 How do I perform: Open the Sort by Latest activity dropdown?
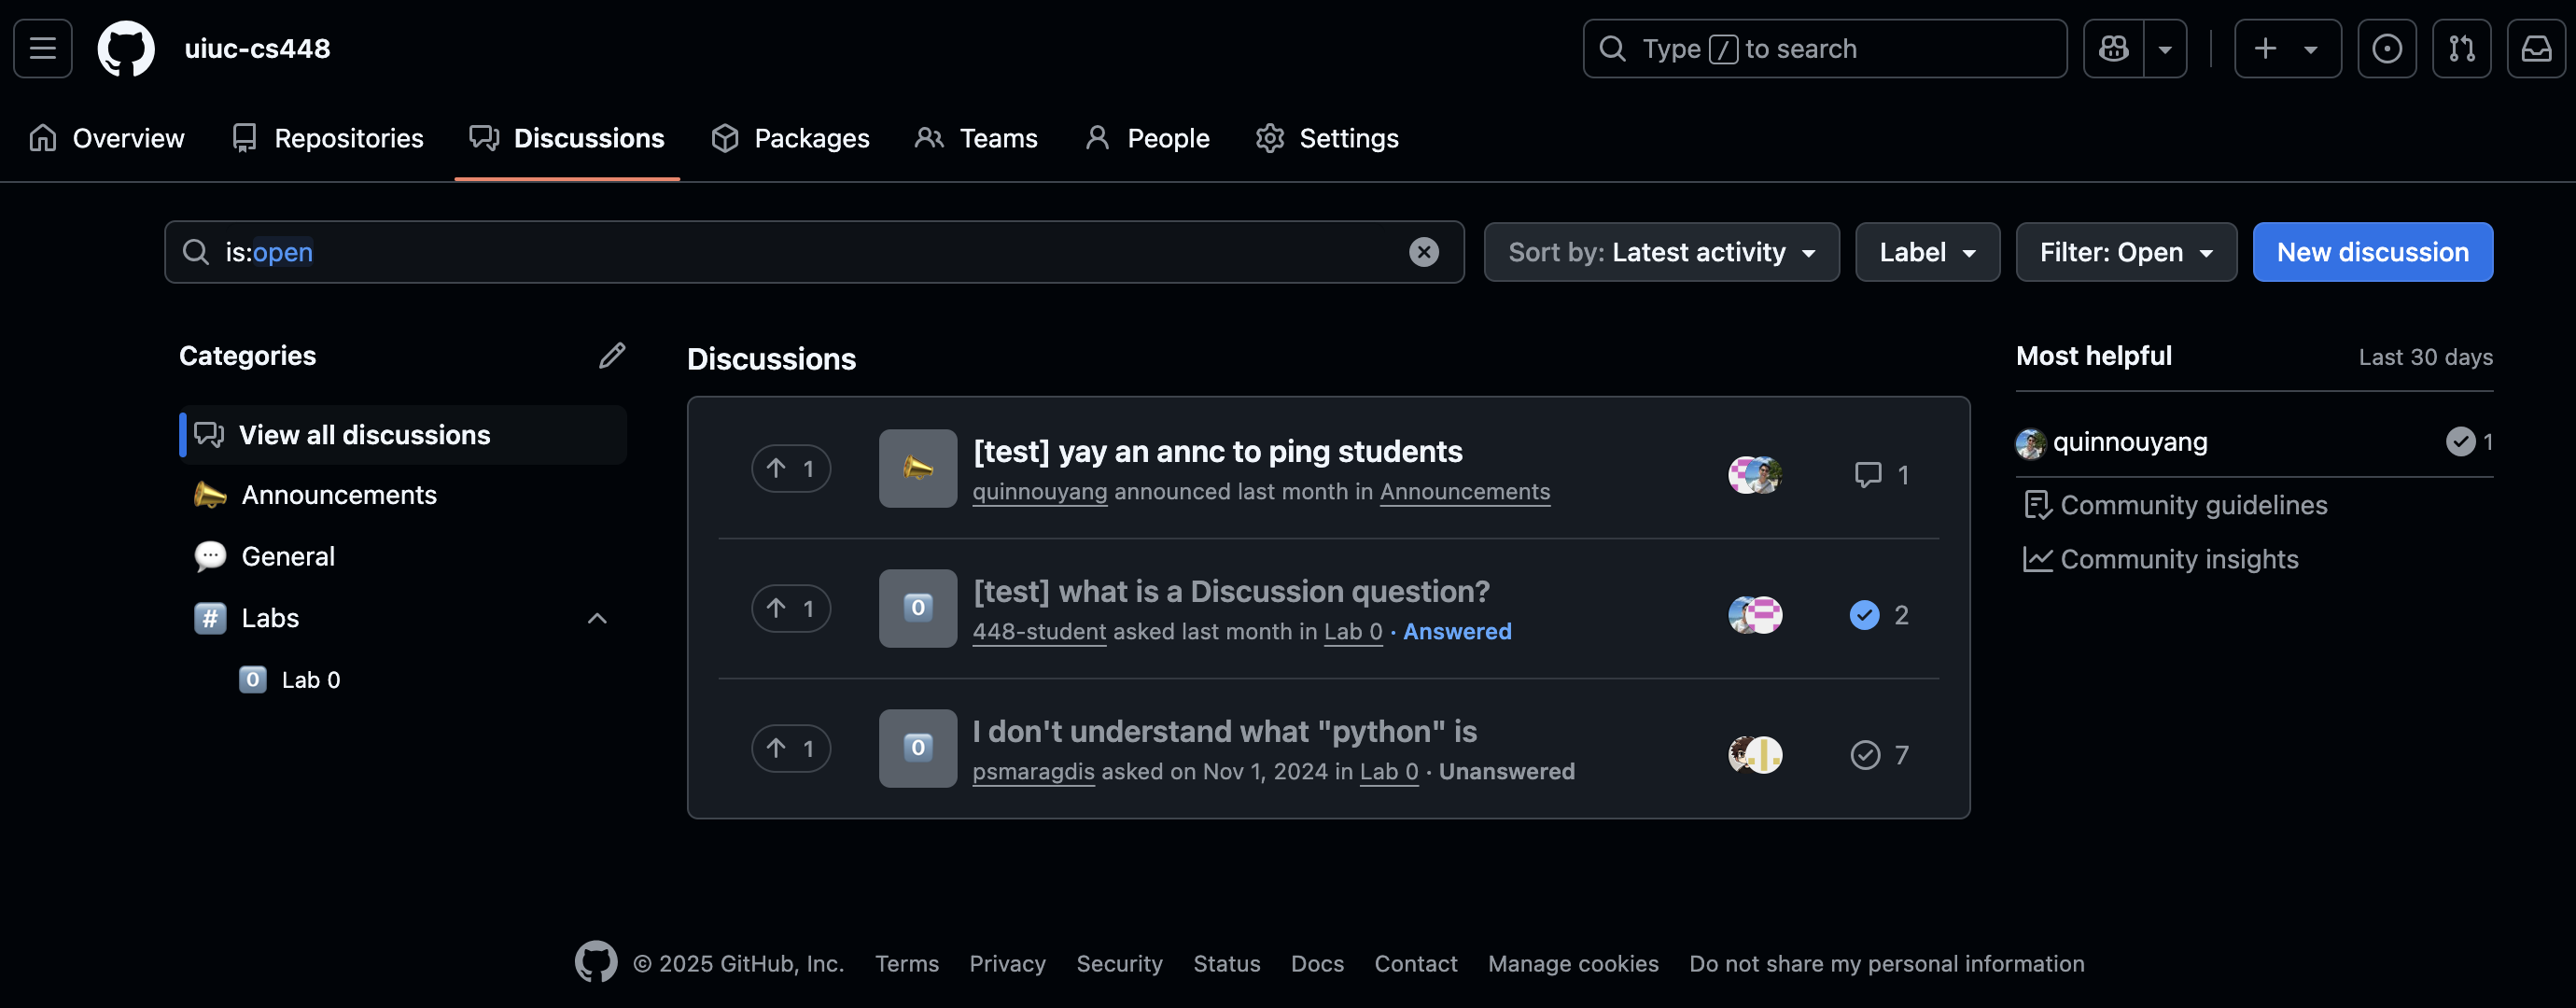[x=1661, y=252]
